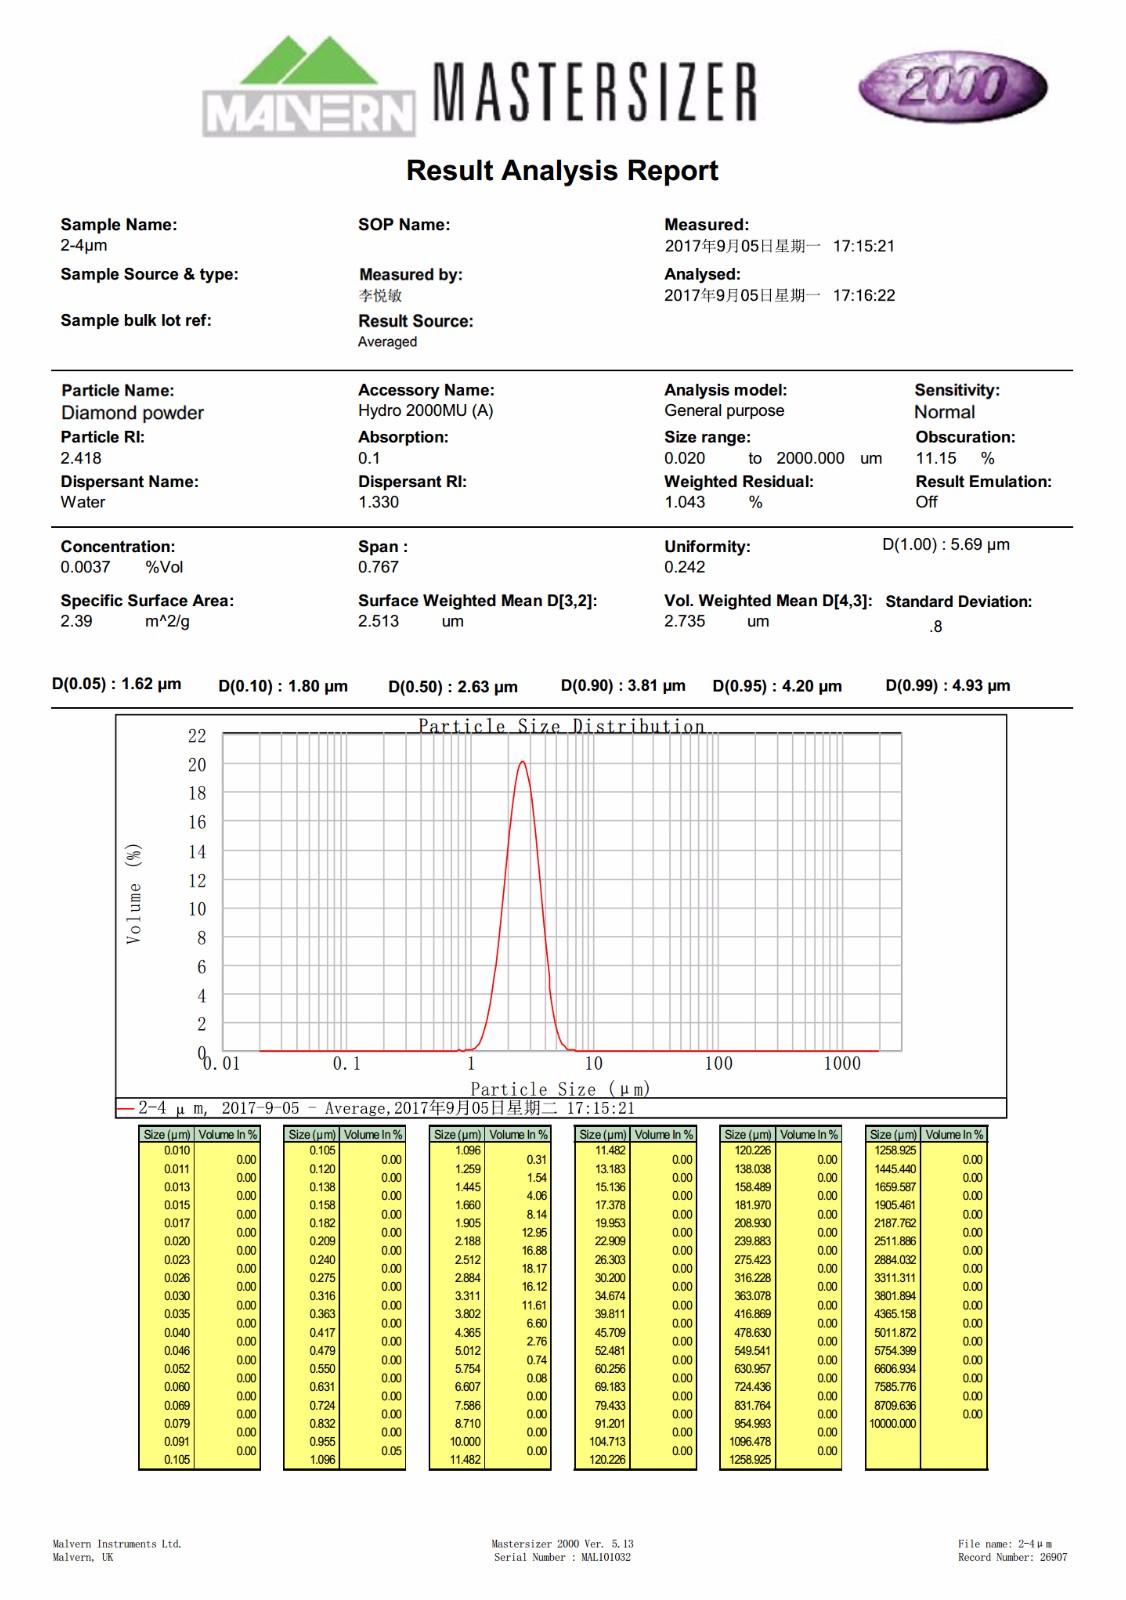Click Mastersizer 2000 Ver. 5.13 footer
The height and width of the screenshot is (1600, 1126).
(563, 1544)
